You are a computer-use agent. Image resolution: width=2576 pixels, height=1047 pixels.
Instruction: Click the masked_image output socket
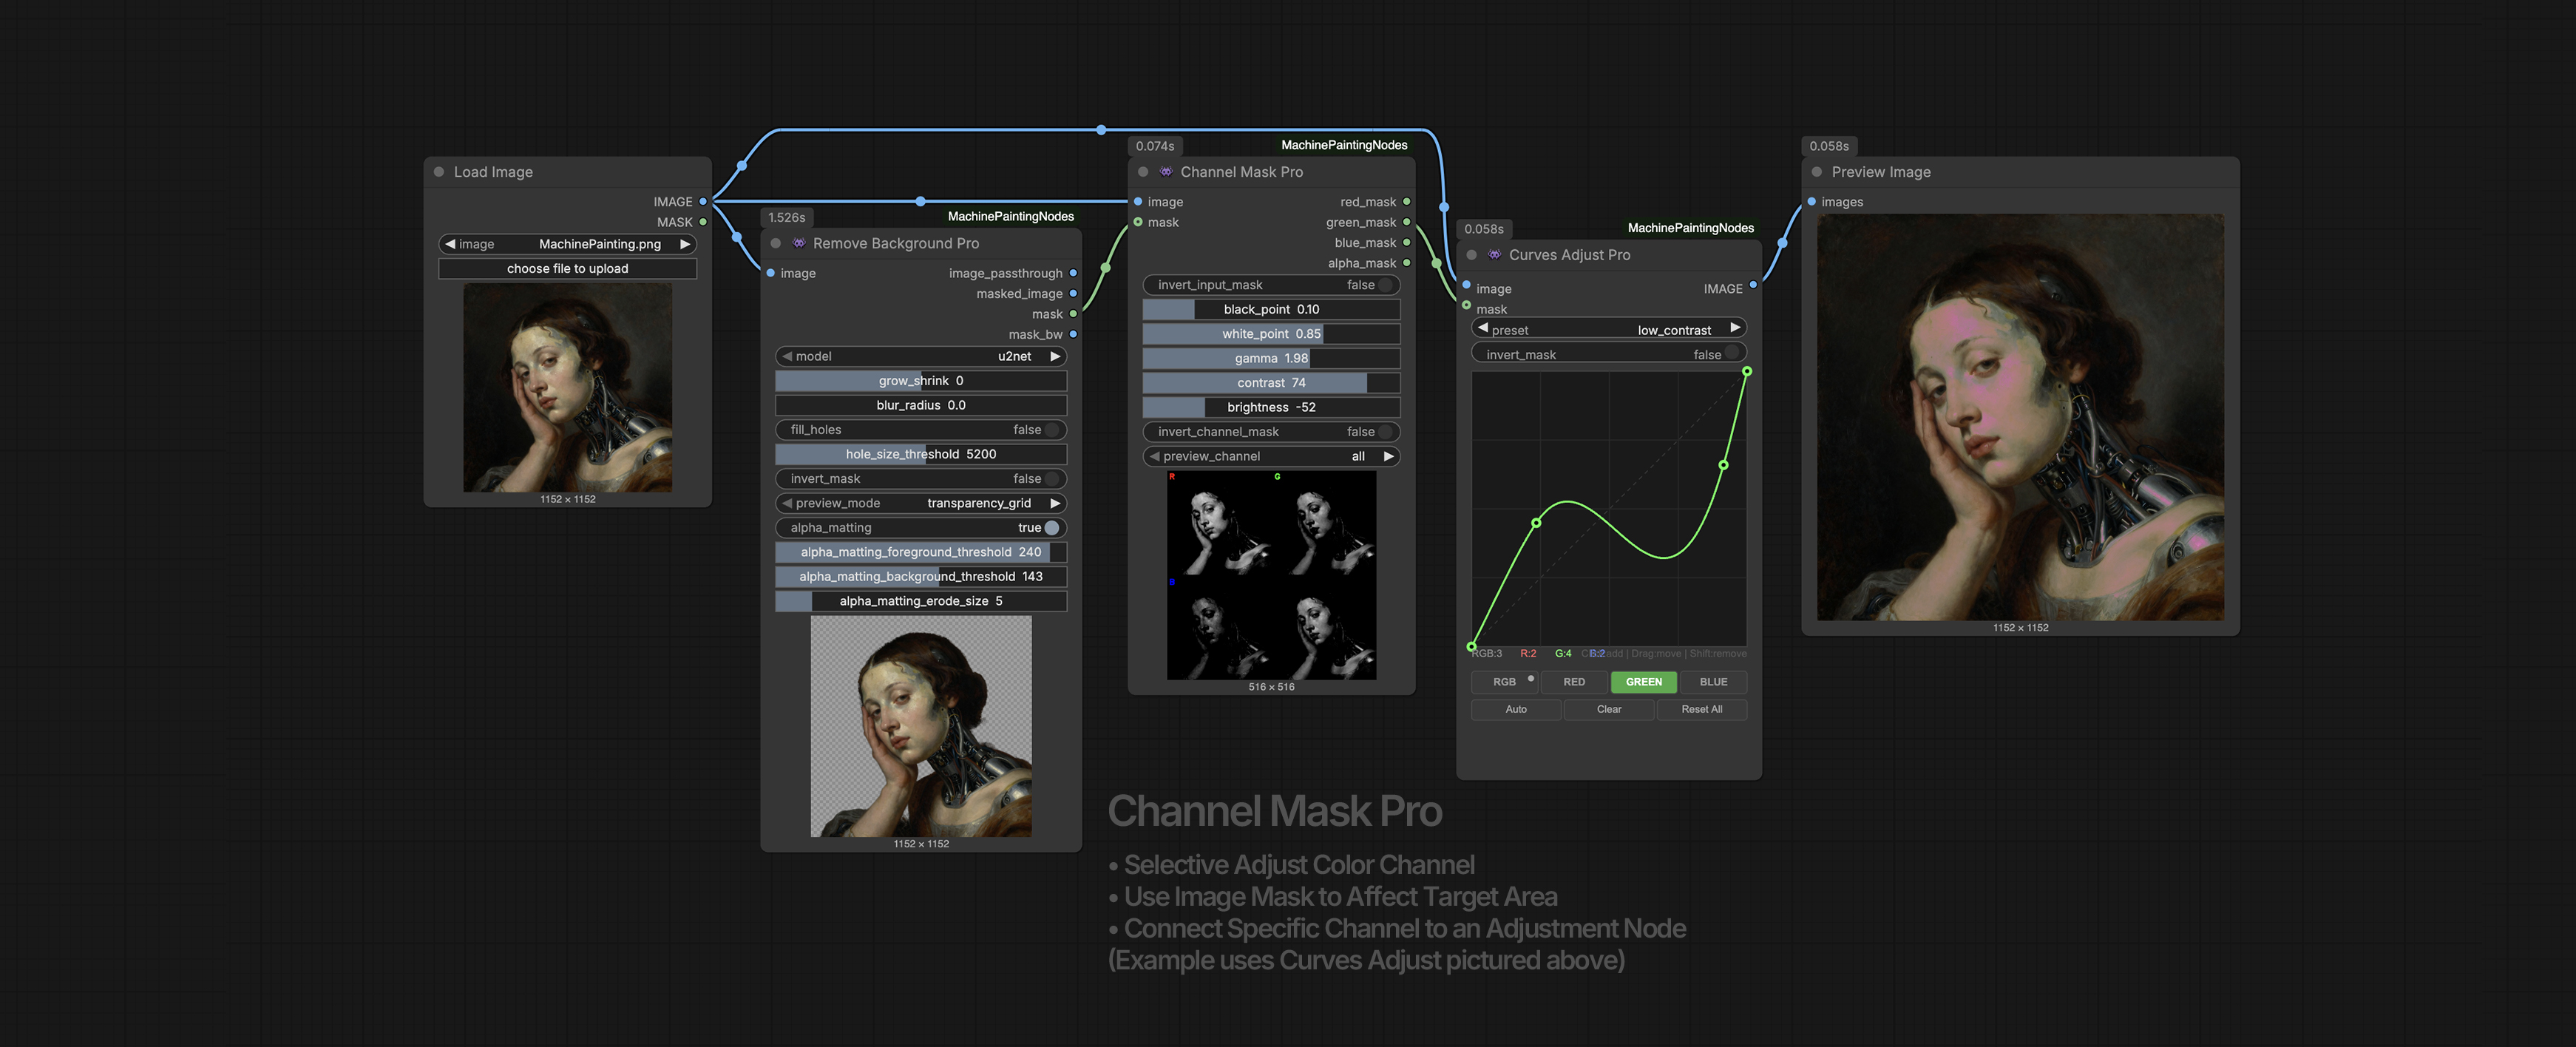click(x=1073, y=294)
